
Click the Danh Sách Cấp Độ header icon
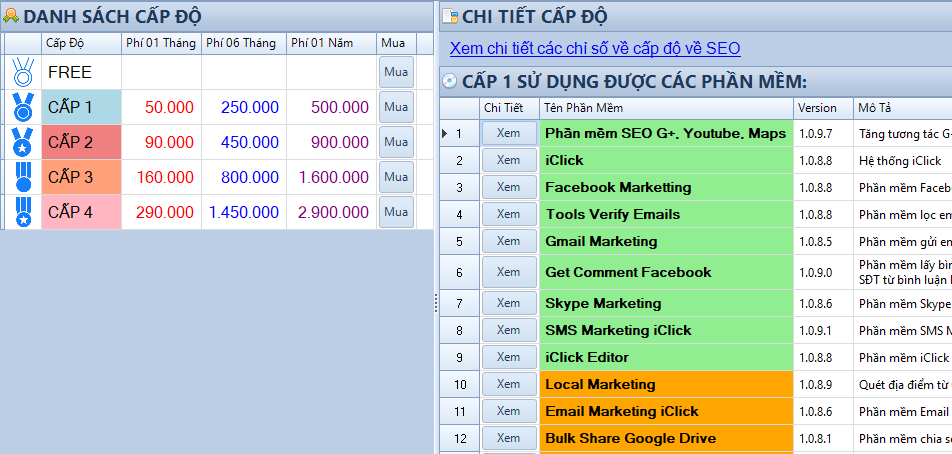tap(10, 16)
